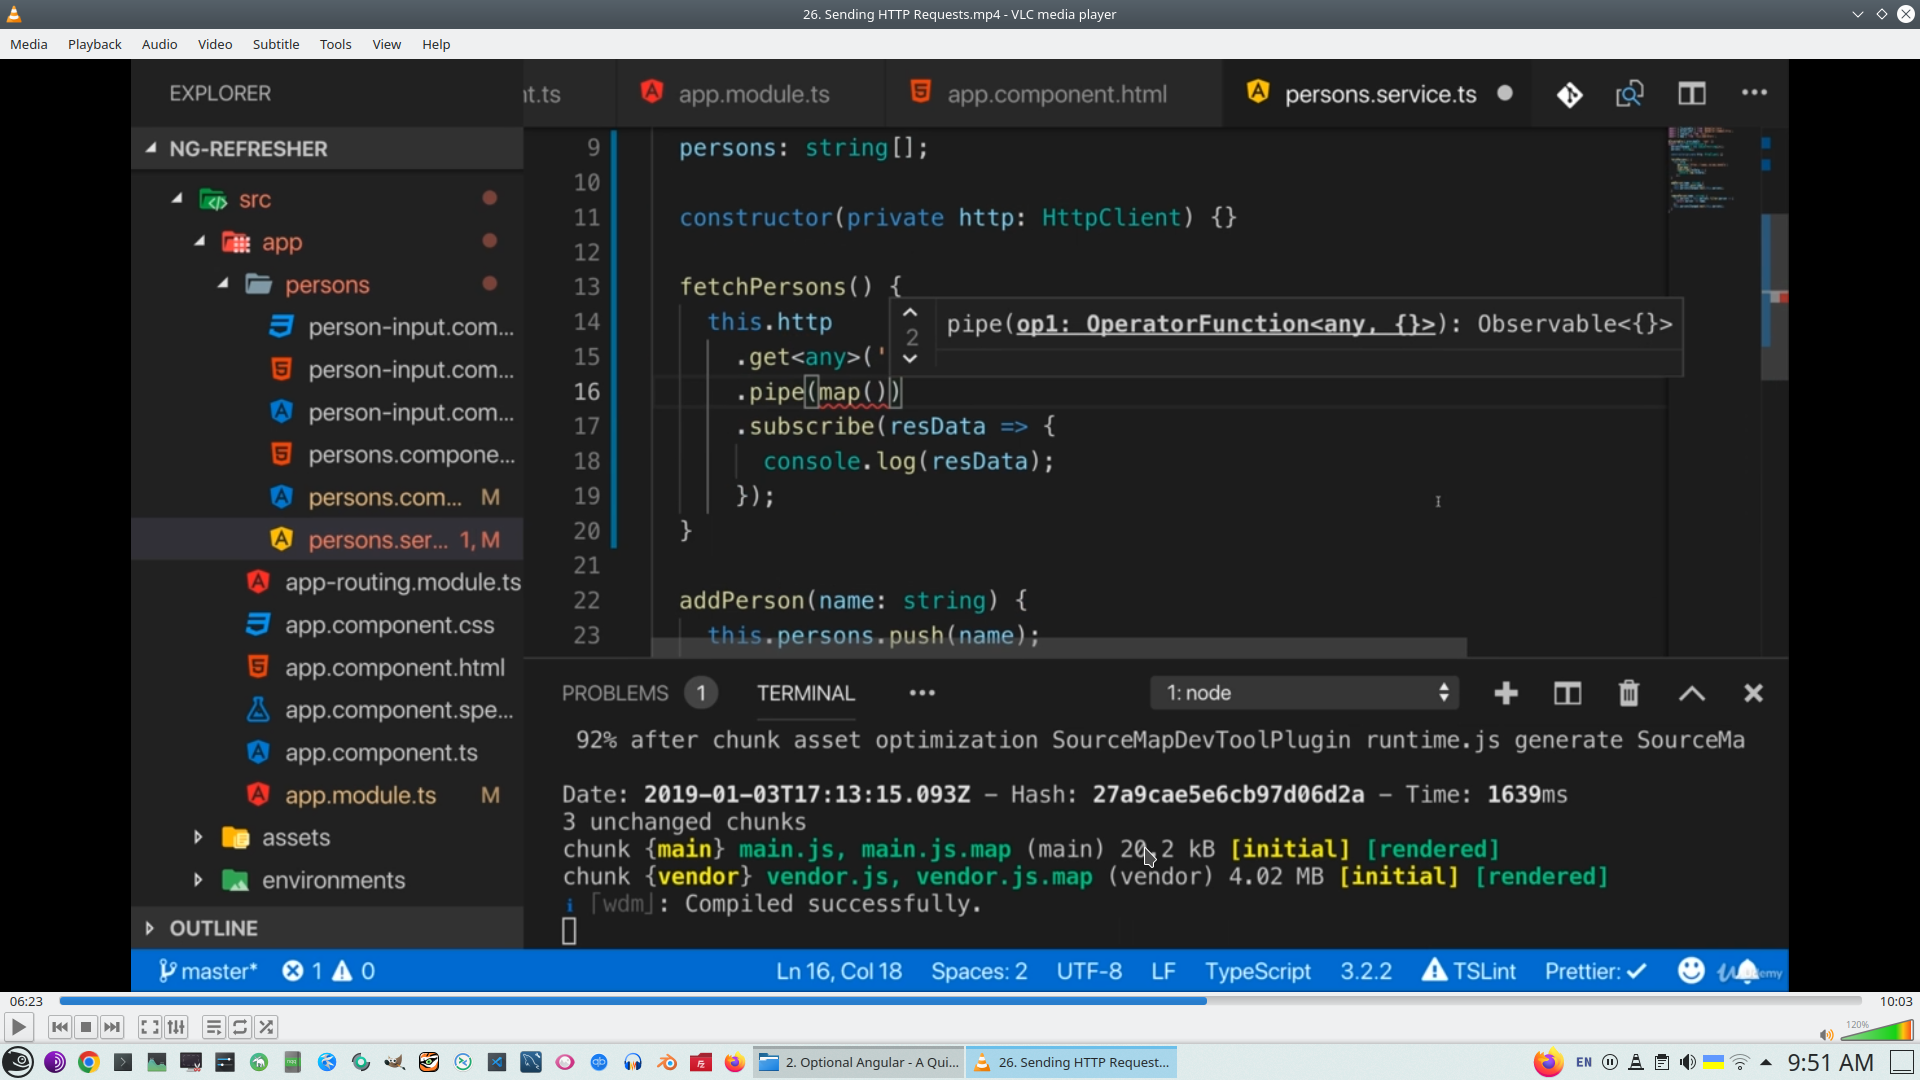Click the previous media button
This screenshot has height=1080, width=1920.
(60, 1027)
